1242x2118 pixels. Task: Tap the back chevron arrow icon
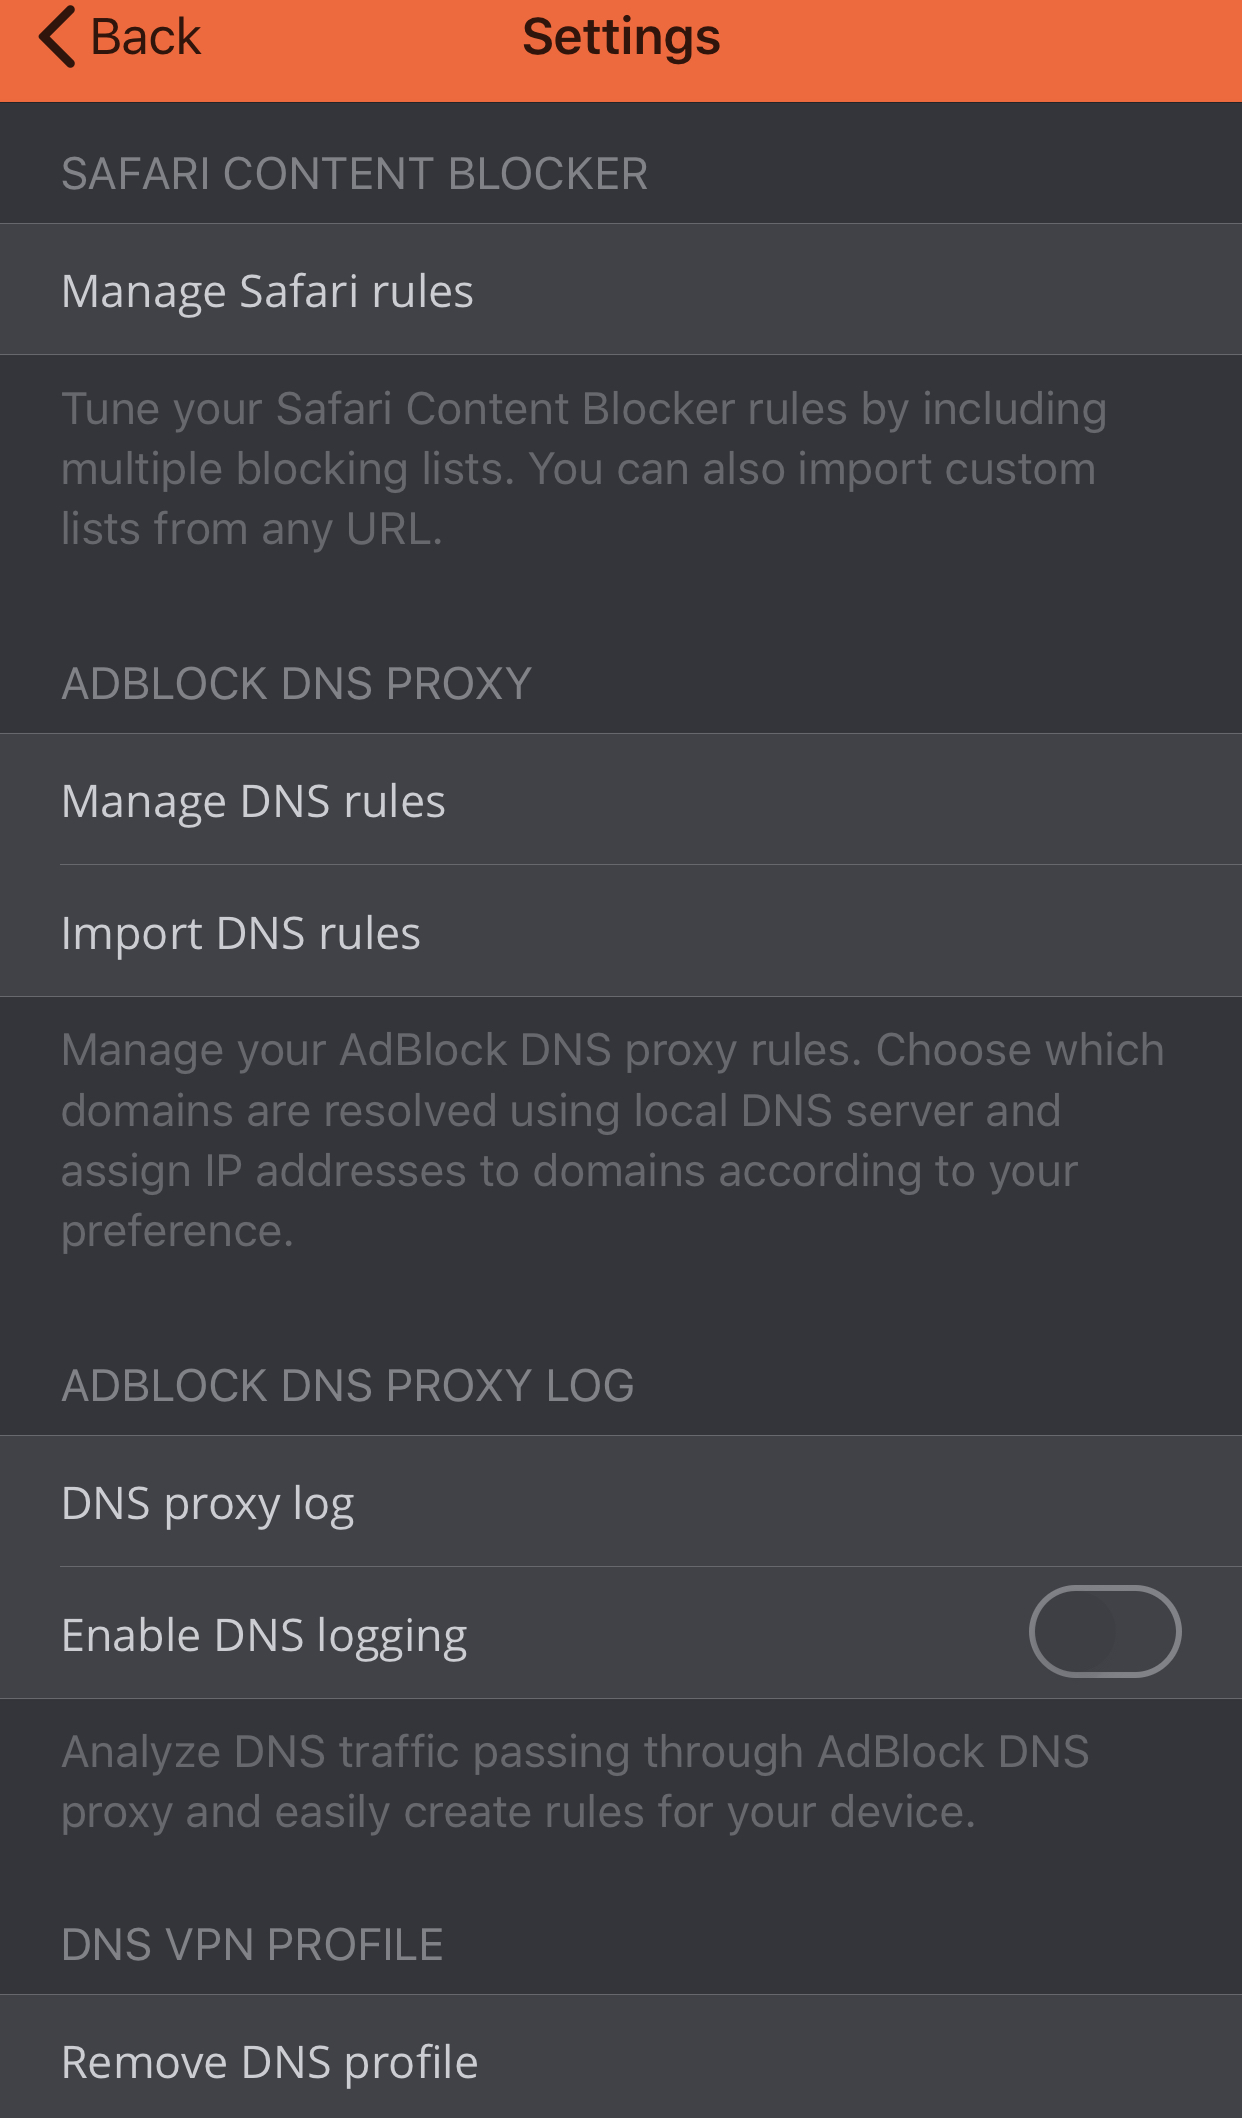tap(57, 37)
